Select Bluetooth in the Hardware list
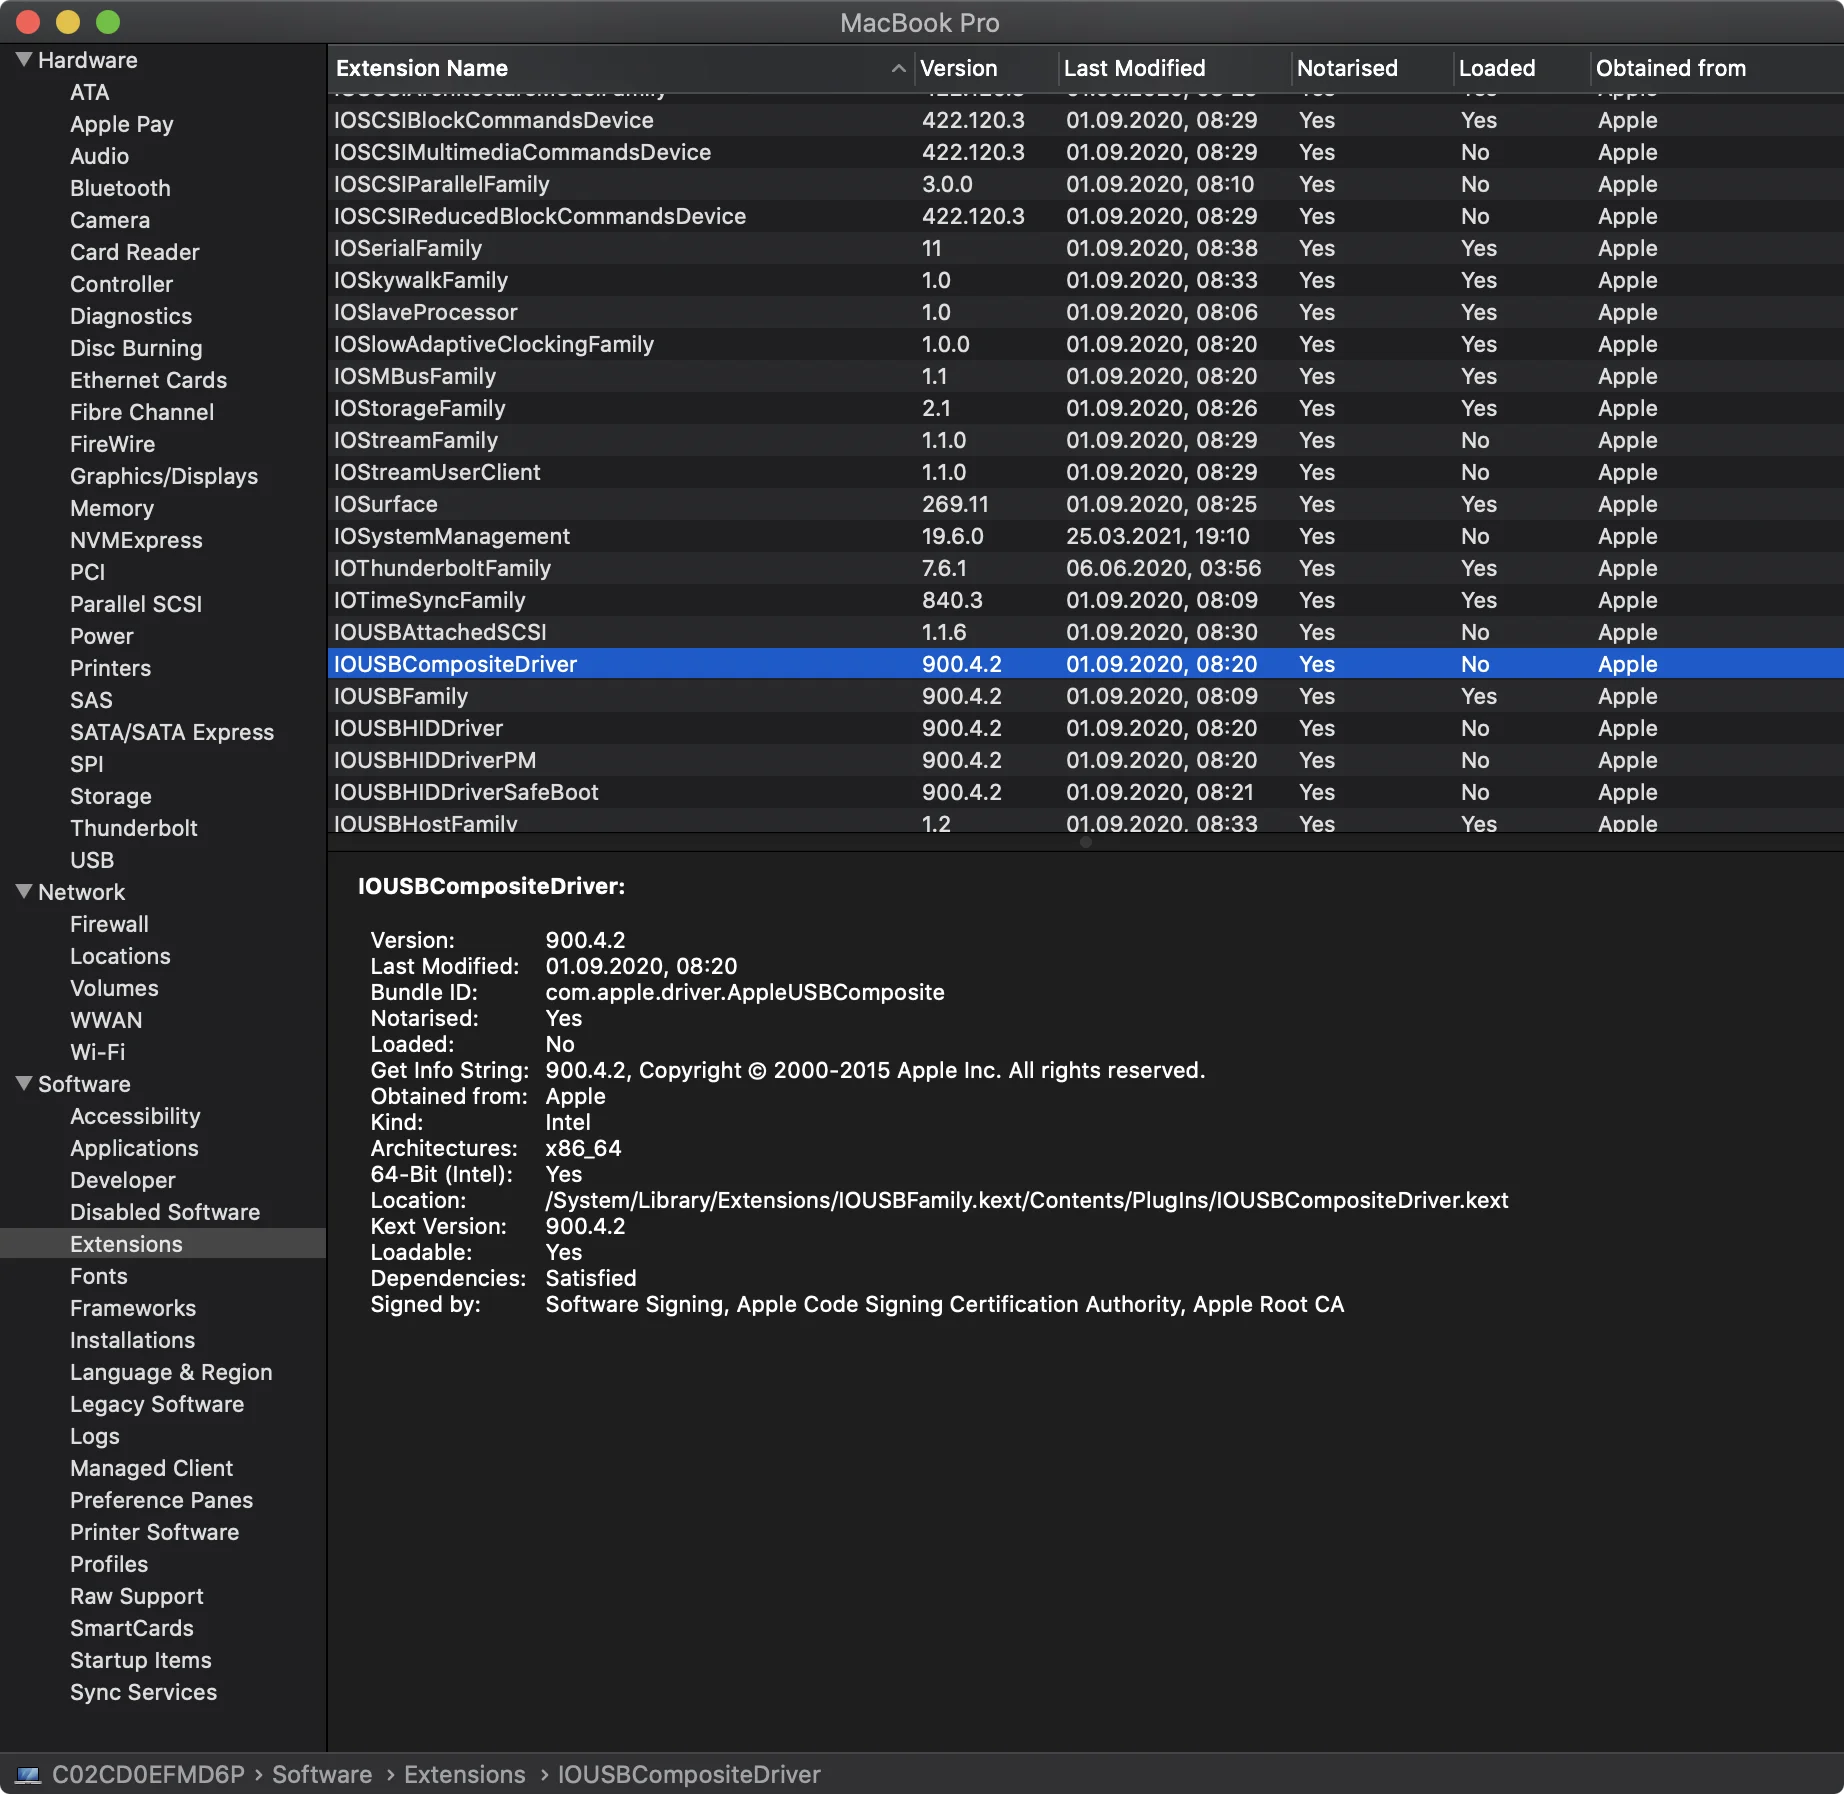Screen dimensions: 1844x1794 [x=120, y=188]
